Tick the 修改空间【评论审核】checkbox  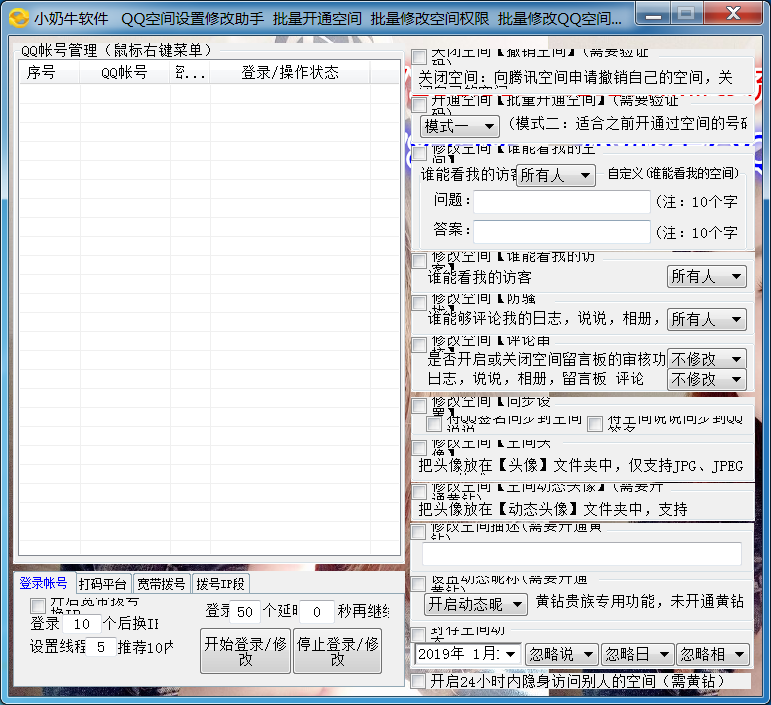(419, 345)
